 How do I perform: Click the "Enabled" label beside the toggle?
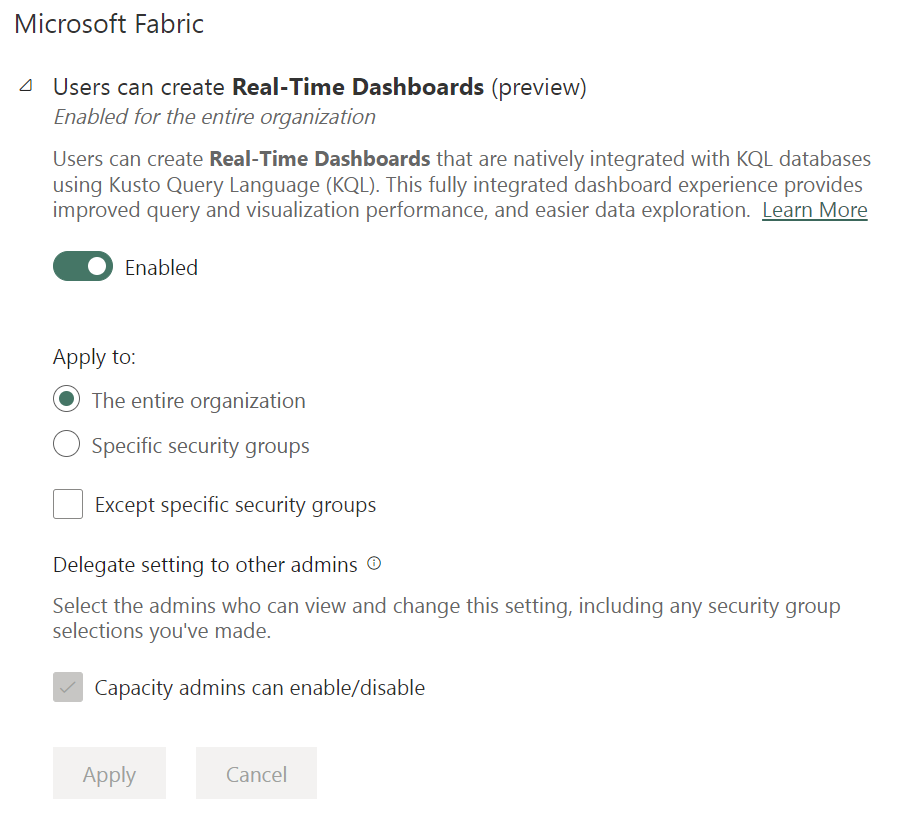pos(161,266)
